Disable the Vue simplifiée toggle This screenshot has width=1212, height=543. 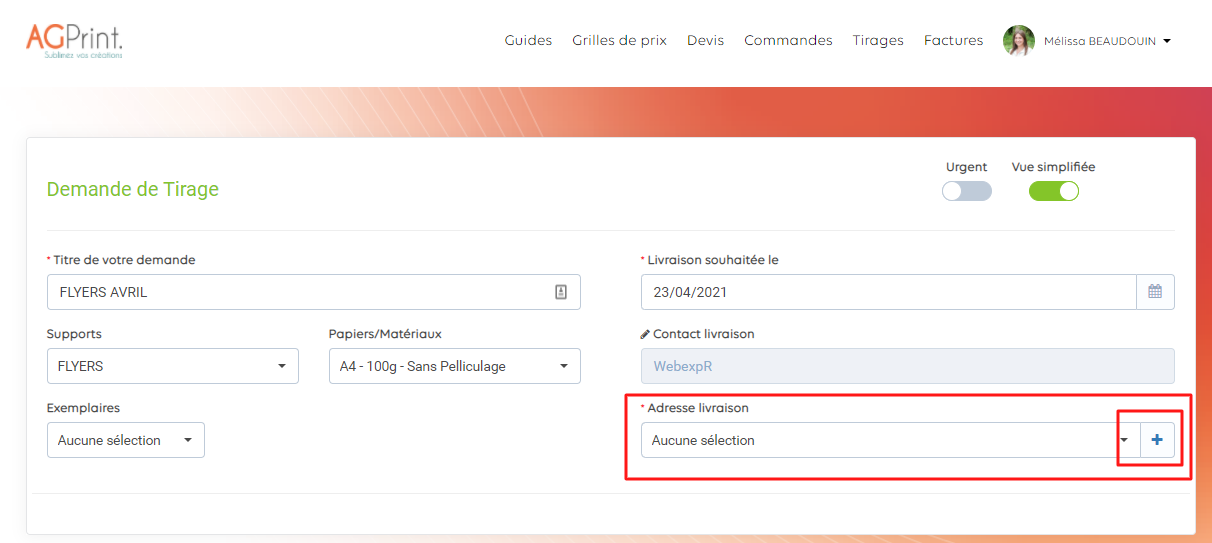tap(1054, 191)
